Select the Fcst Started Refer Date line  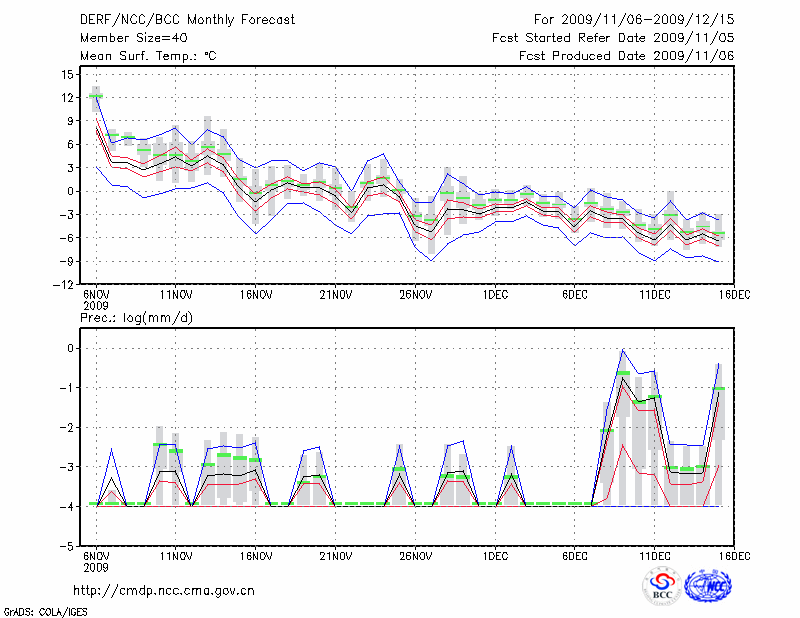coord(613,37)
